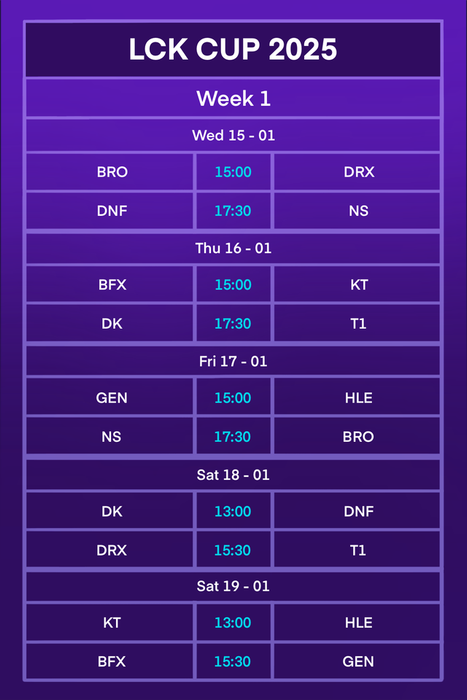Viewport: 467px width, 700px height.
Task: Click the 13:00 time for DK vs DNF
Action: 233,511
